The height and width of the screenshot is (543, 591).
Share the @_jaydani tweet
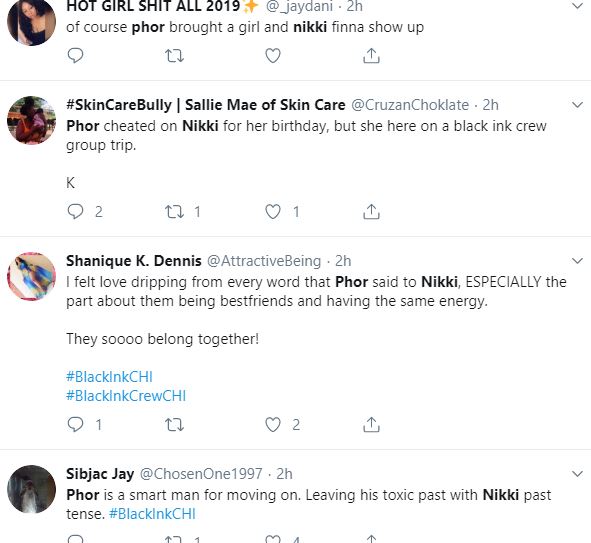(x=371, y=55)
